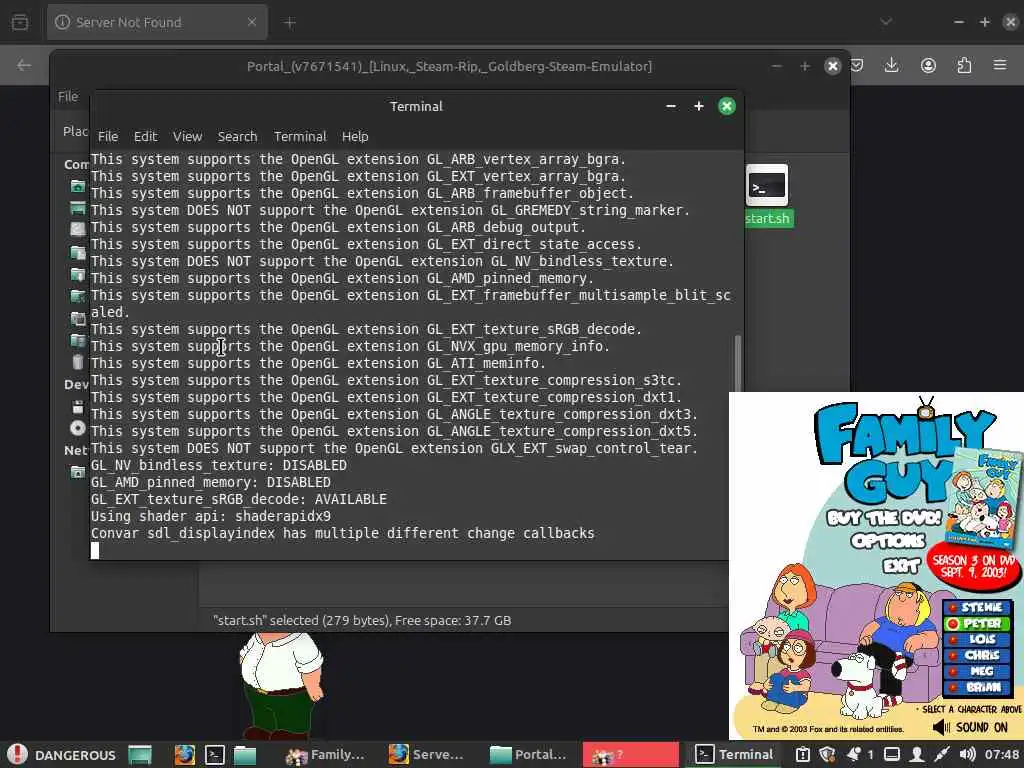Select Peter in the character list
This screenshot has width=1024, height=768.
977,623
